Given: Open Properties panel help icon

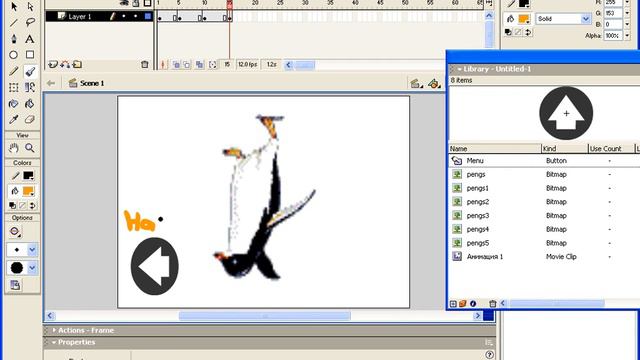Looking at the screenshot, I should tap(489, 355).
